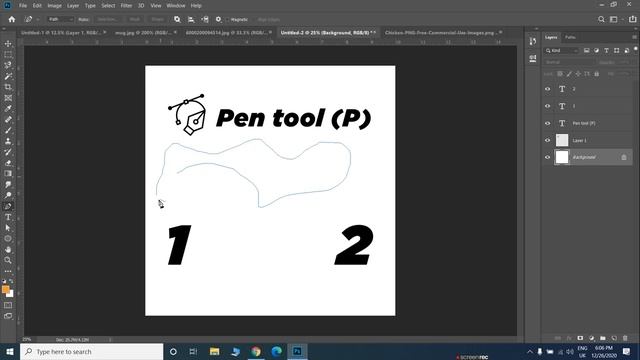Select the Path Selection tool
Screen dimensions: 640x360
[8, 228]
